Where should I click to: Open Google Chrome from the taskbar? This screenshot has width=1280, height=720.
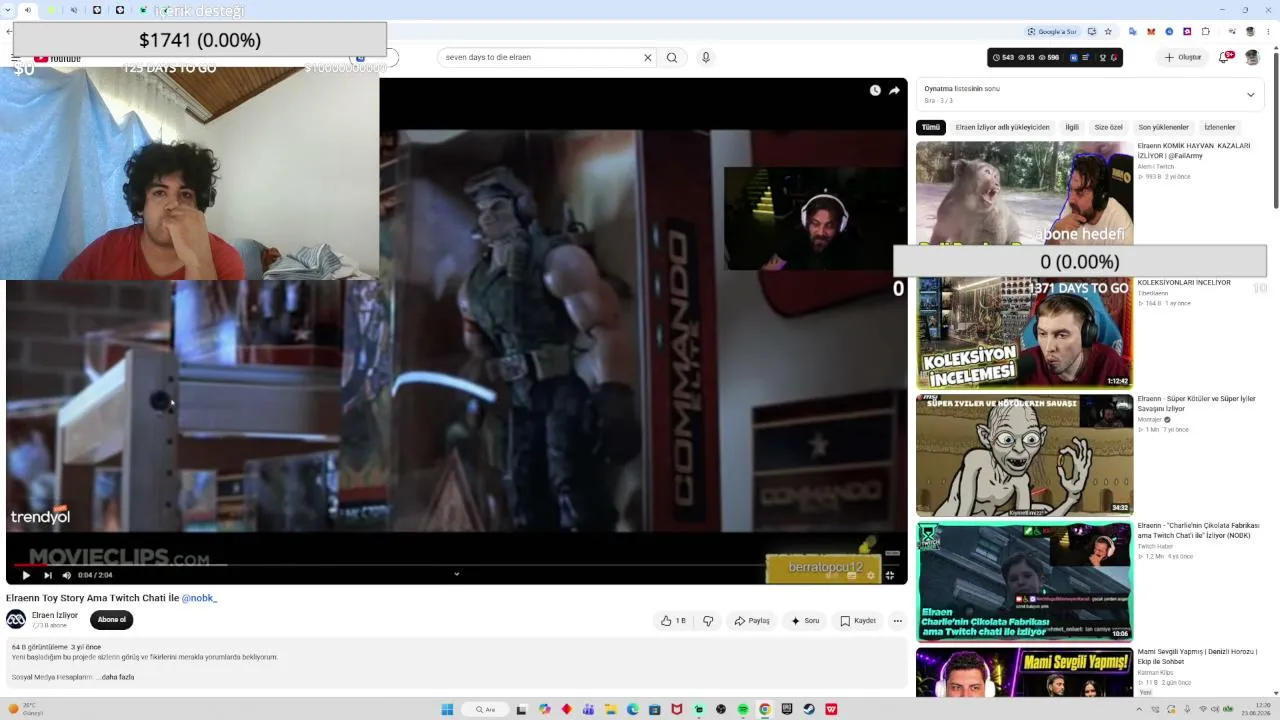coord(765,710)
